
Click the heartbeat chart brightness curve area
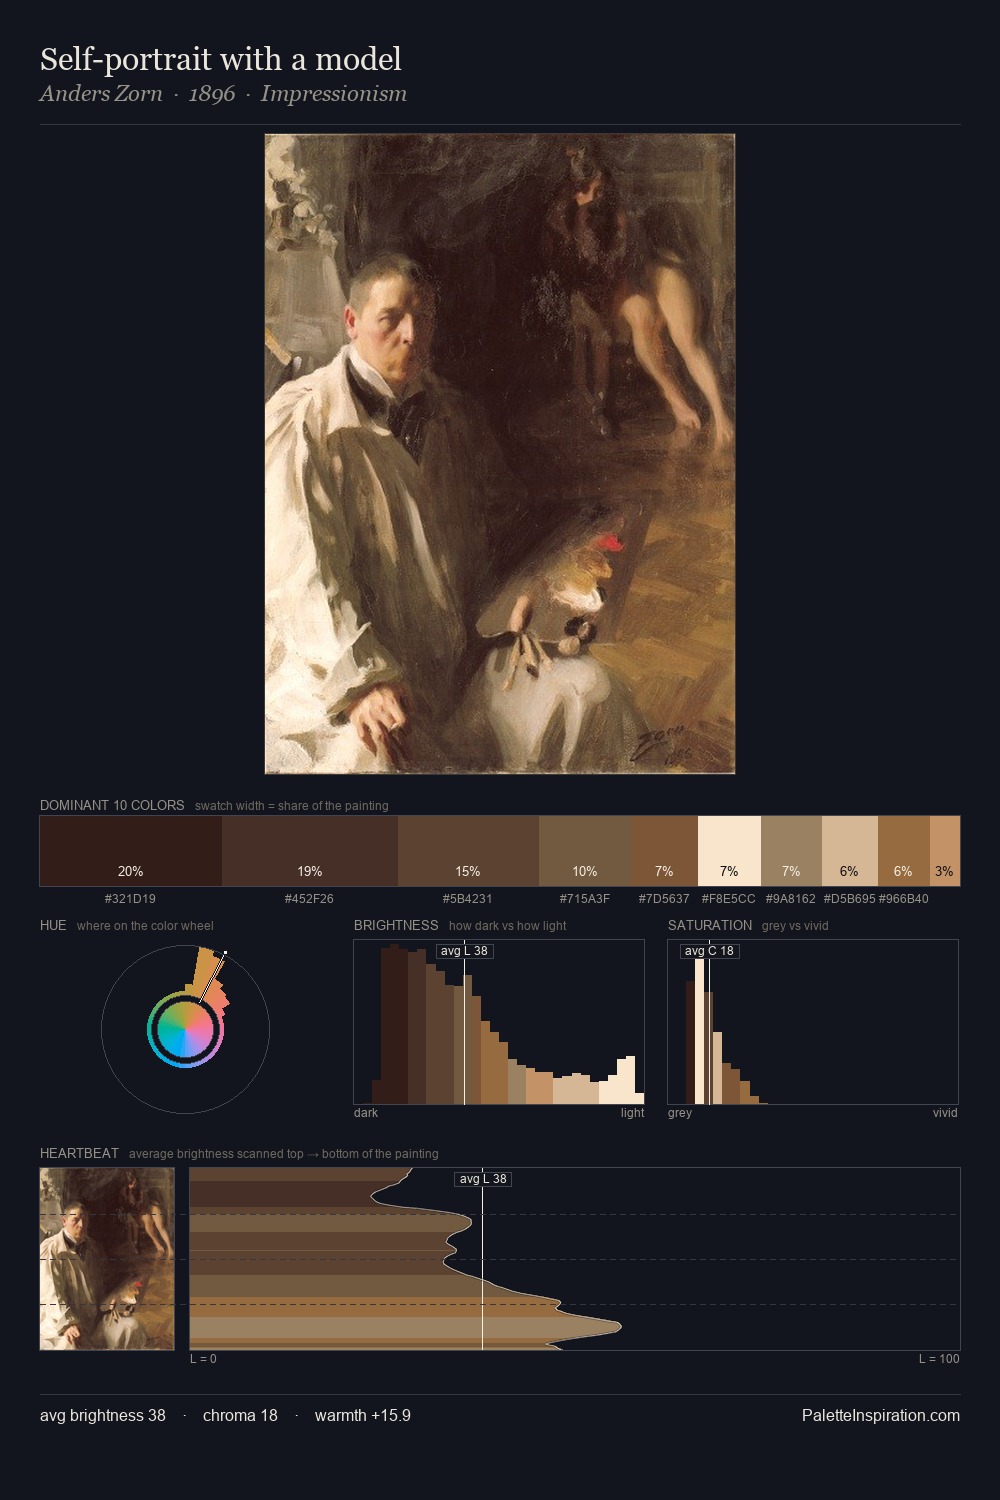click(575, 1259)
